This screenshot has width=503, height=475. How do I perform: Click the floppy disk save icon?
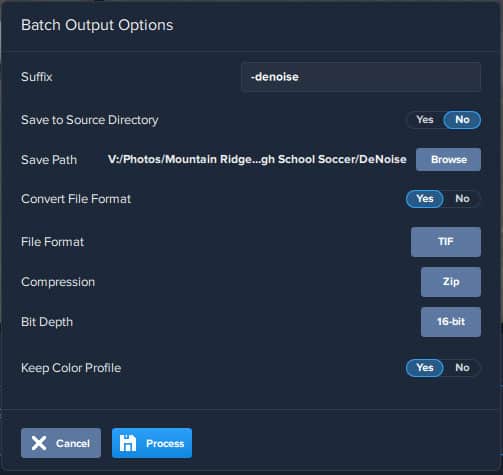pos(128,443)
